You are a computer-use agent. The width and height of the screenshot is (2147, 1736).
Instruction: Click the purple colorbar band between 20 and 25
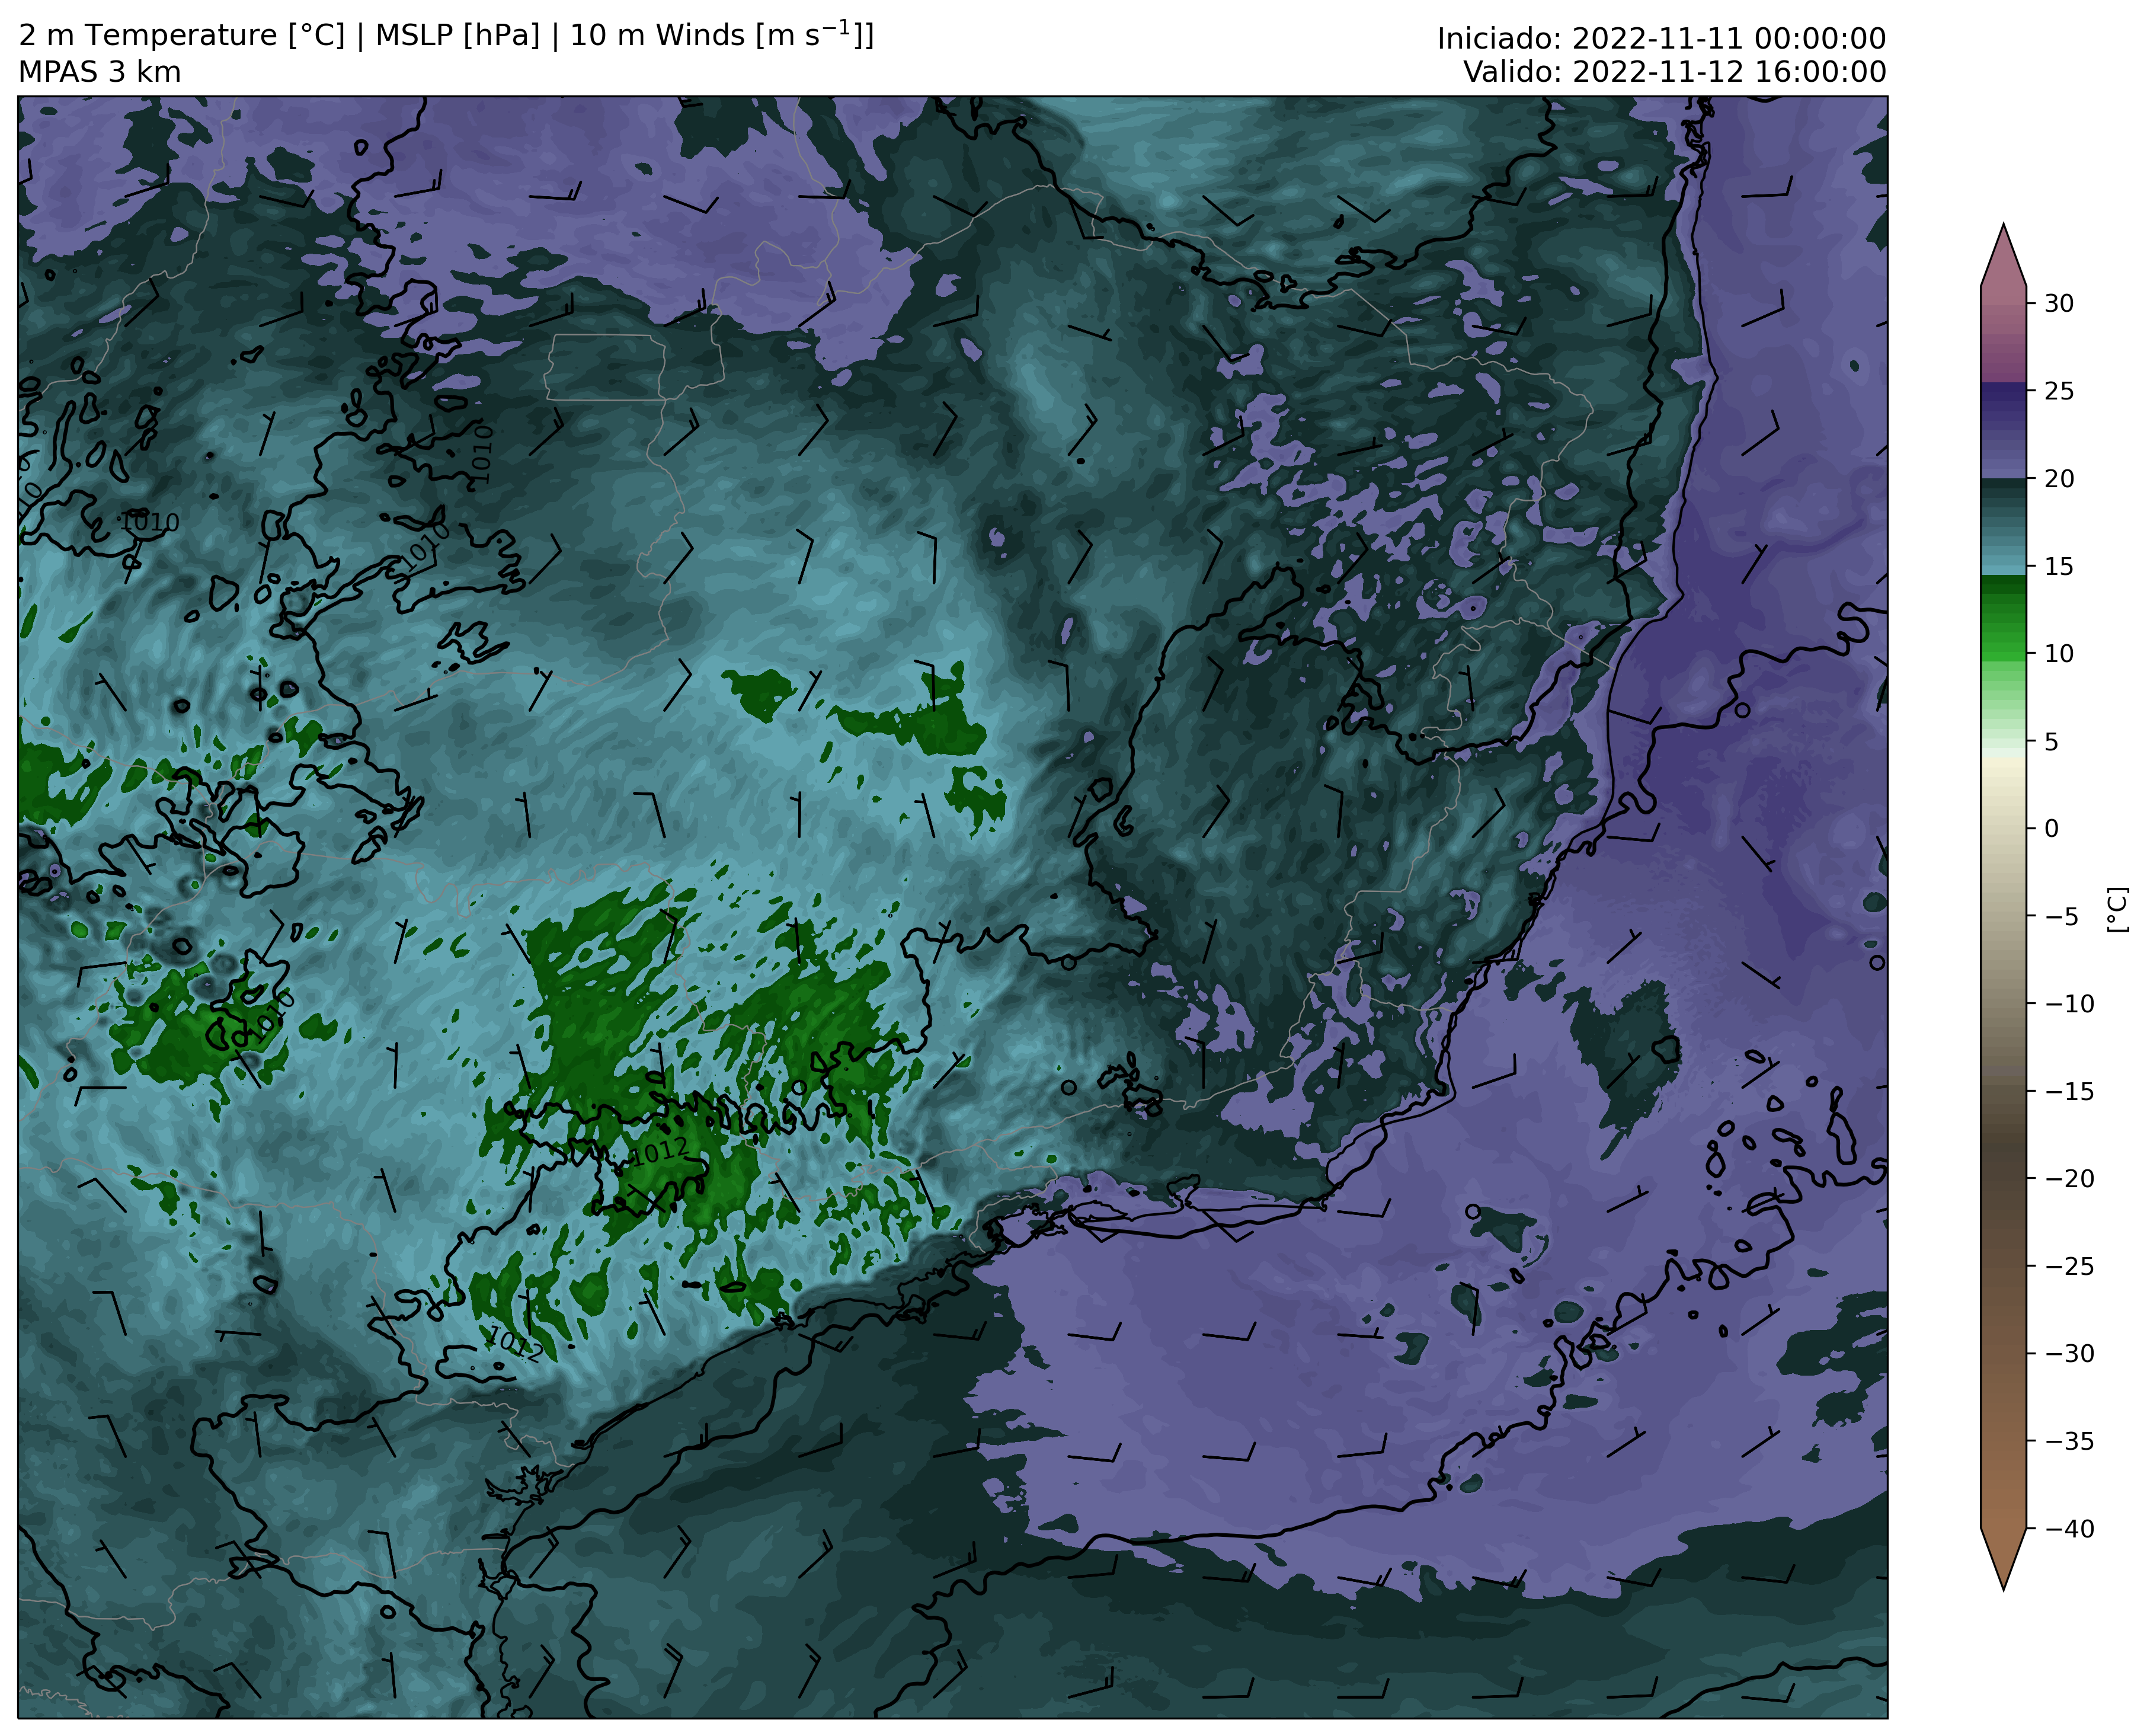2003,430
